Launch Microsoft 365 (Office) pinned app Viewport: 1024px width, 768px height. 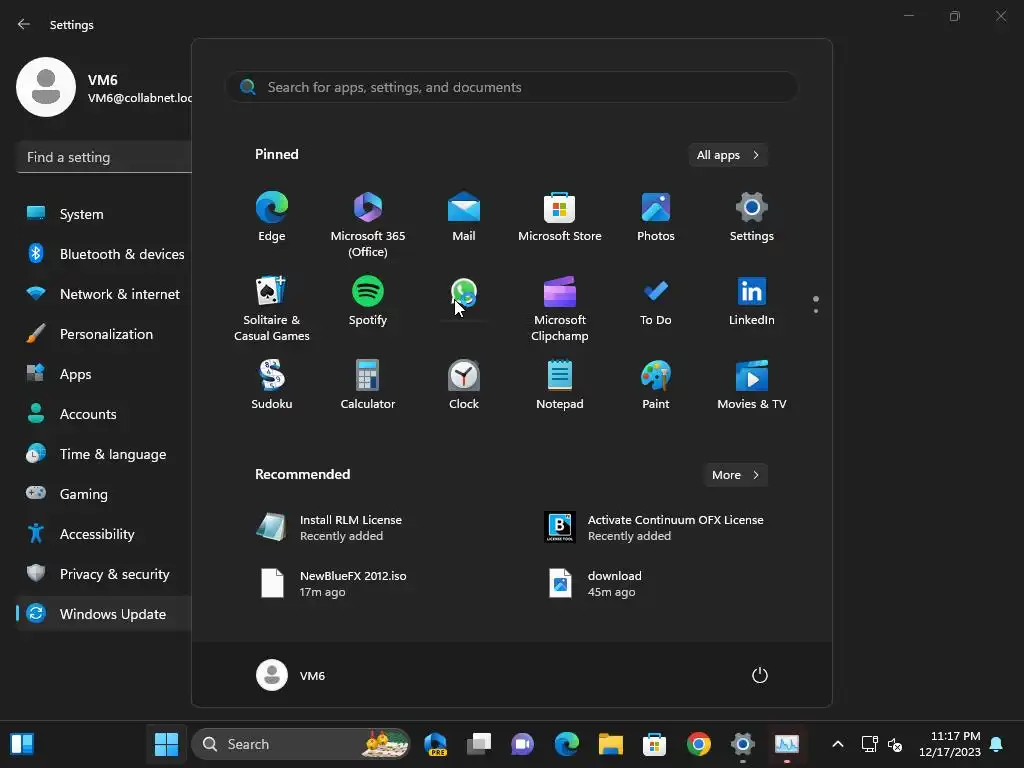pos(368,224)
